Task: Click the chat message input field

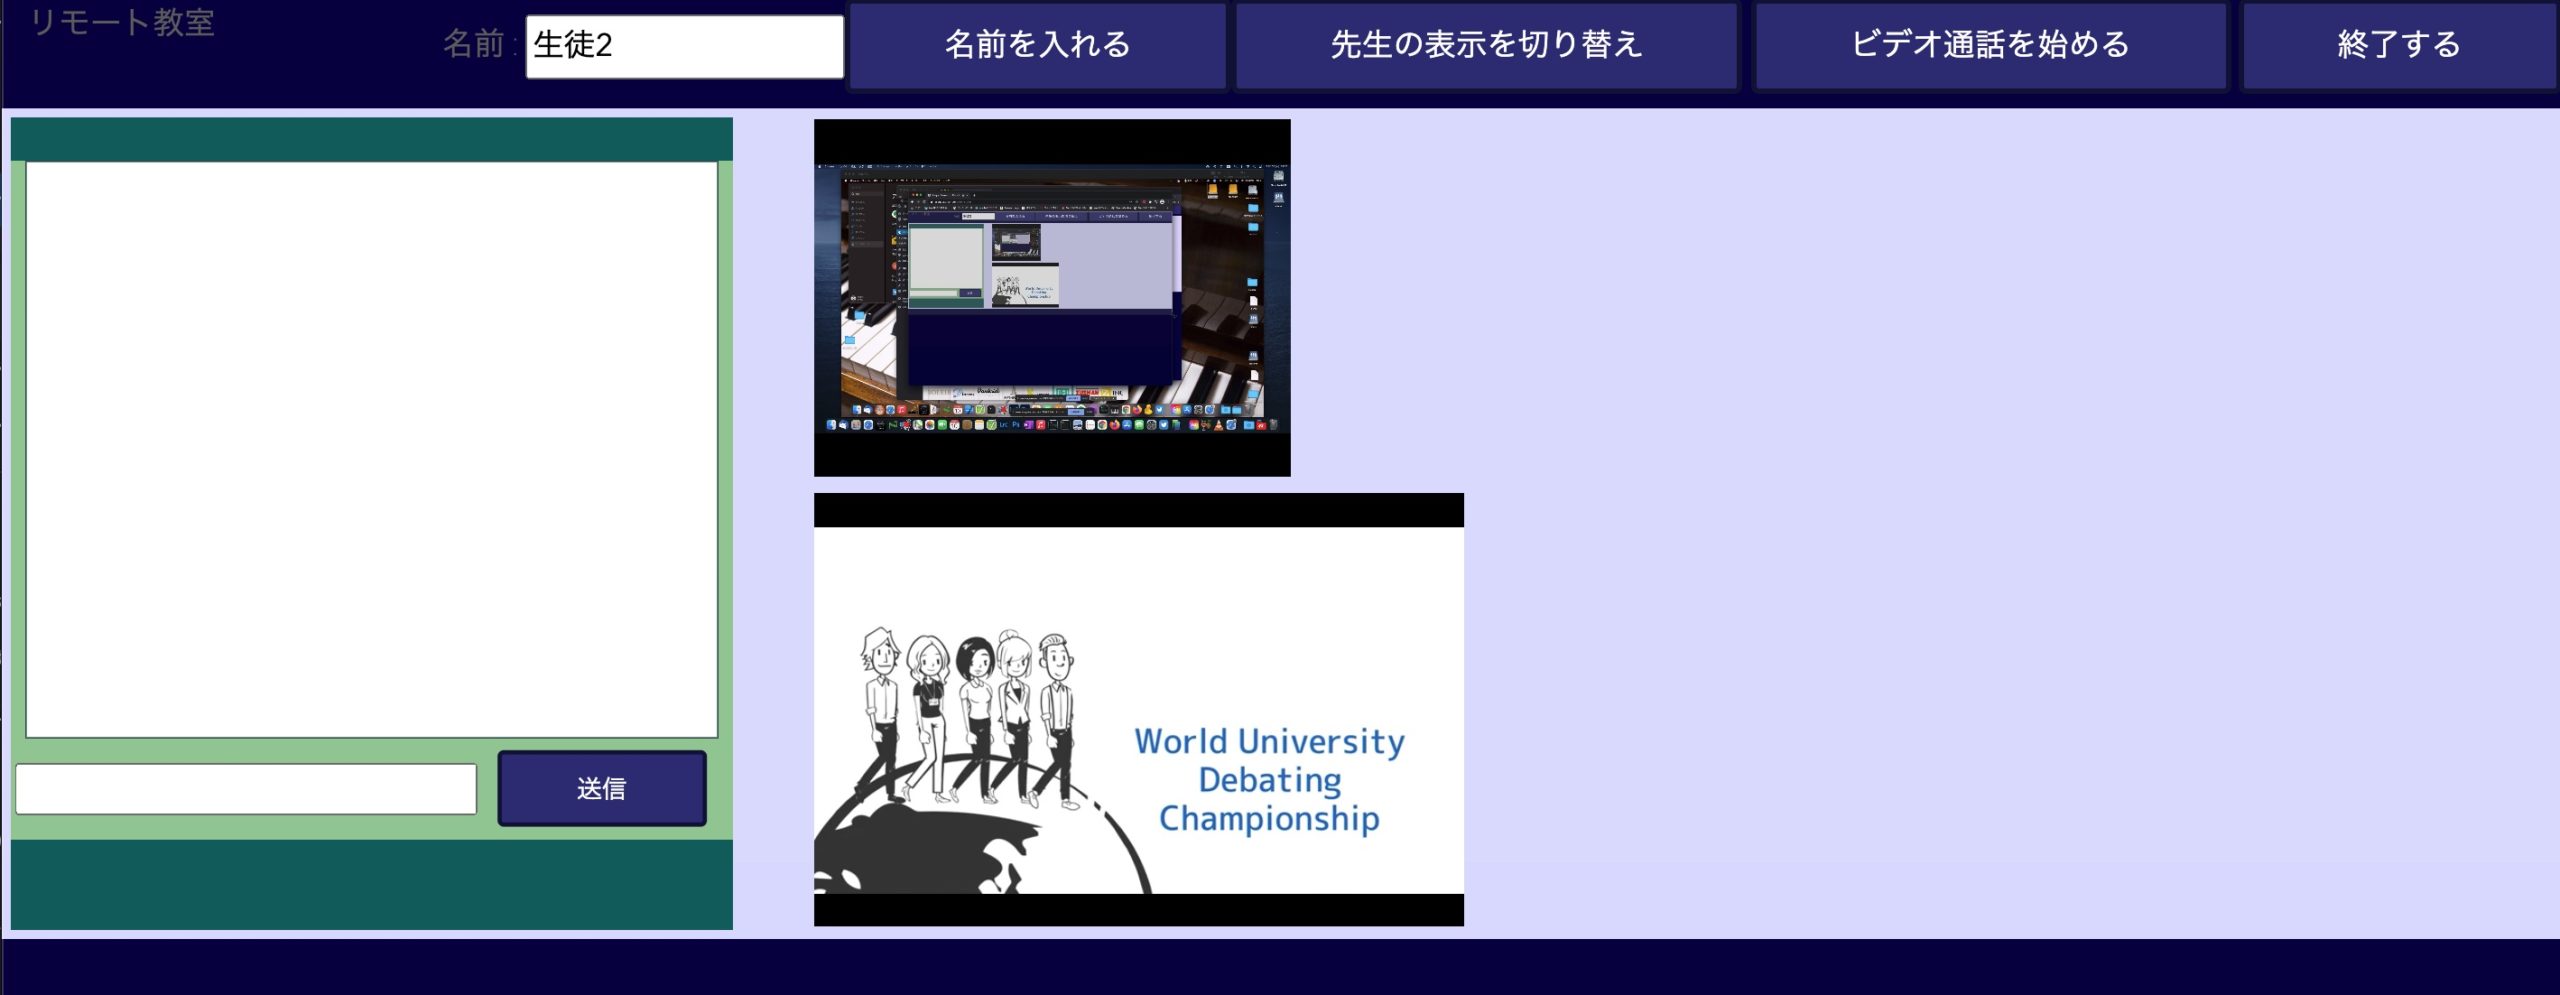Action: point(246,789)
